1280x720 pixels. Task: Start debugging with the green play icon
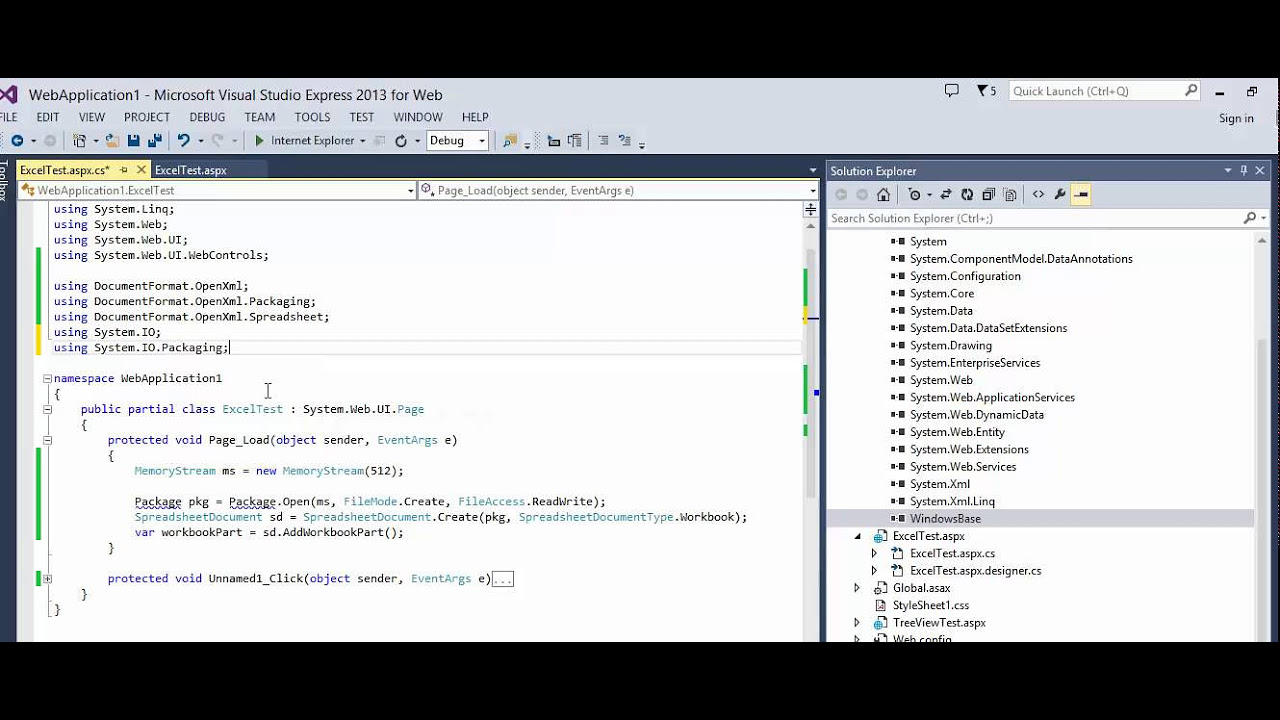[x=259, y=141]
